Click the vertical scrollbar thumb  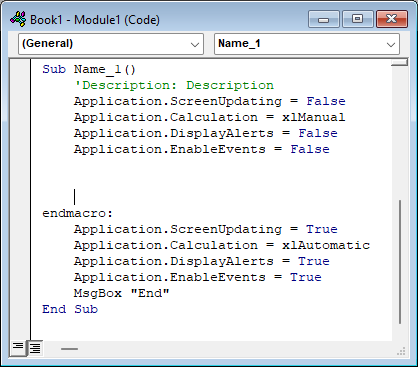pos(400,262)
